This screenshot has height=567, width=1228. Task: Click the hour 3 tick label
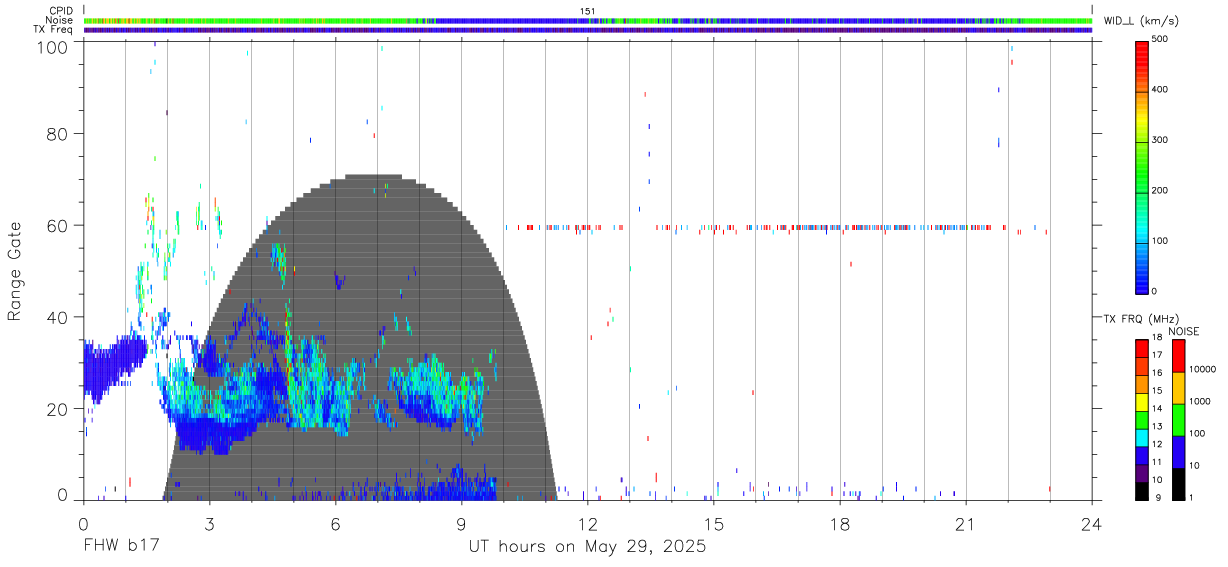click(209, 523)
